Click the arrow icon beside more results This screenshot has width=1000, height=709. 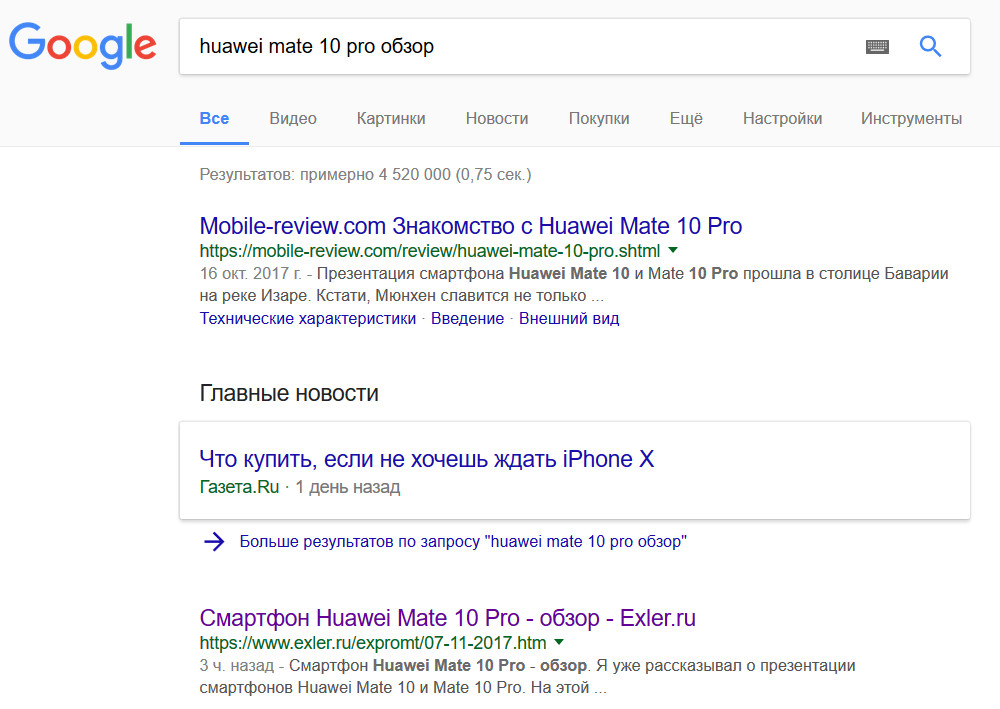click(213, 542)
